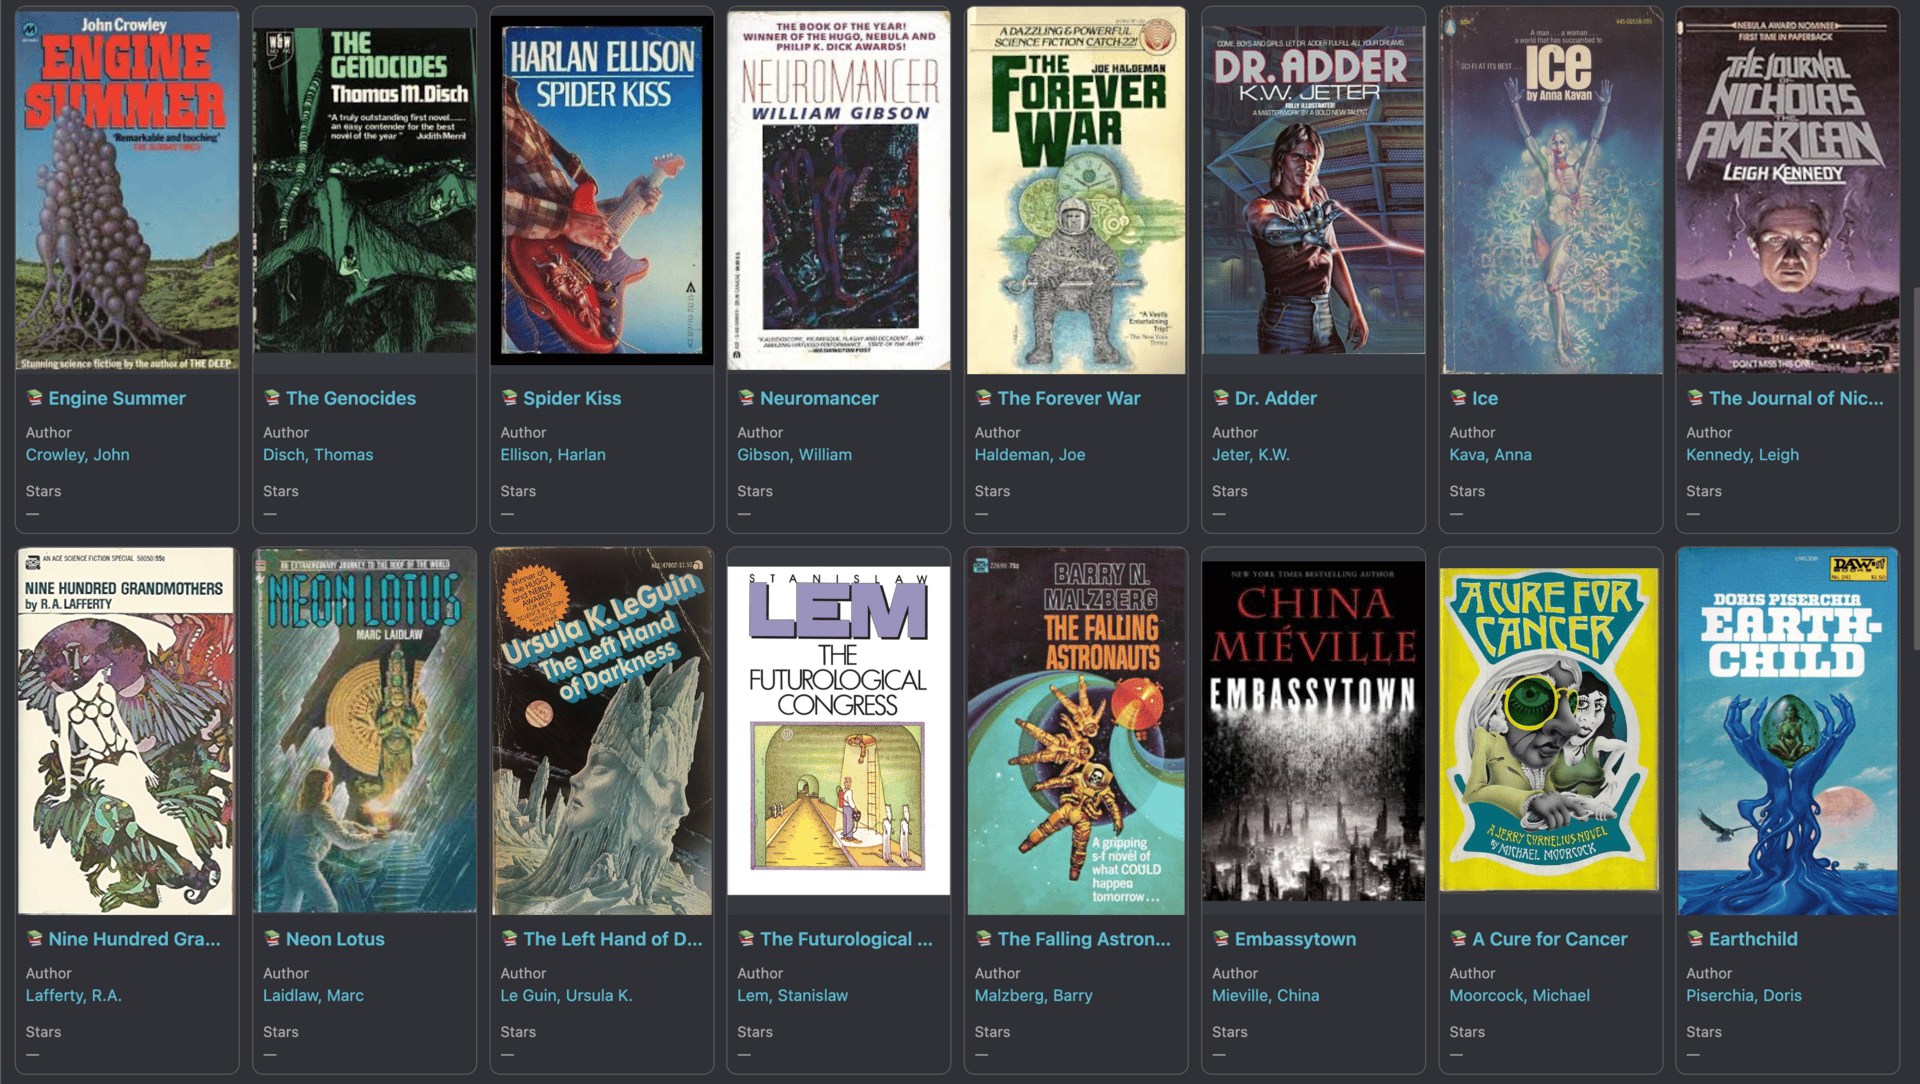Open The Journal of Nicholas the American cover

(x=1787, y=190)
